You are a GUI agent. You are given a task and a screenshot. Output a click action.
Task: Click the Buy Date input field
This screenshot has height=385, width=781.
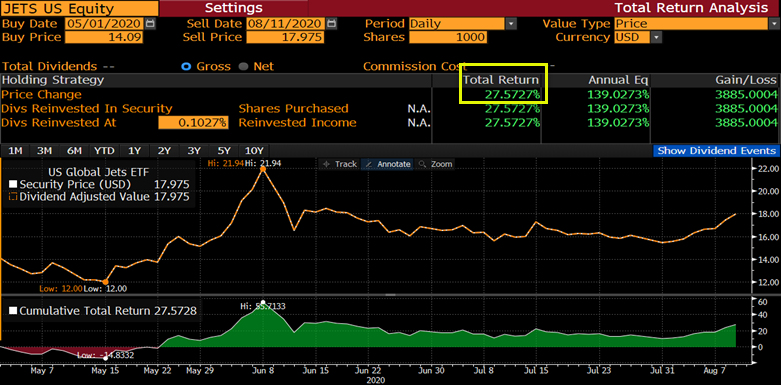tap(104, 23)
